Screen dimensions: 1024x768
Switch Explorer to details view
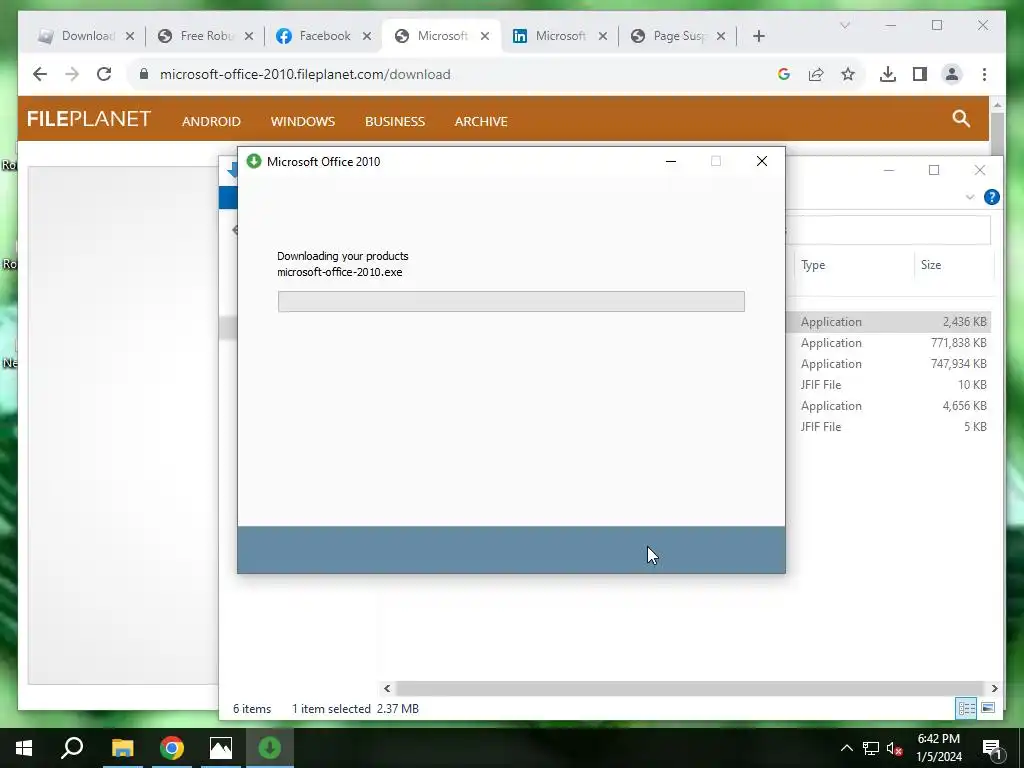coord(966,708)
